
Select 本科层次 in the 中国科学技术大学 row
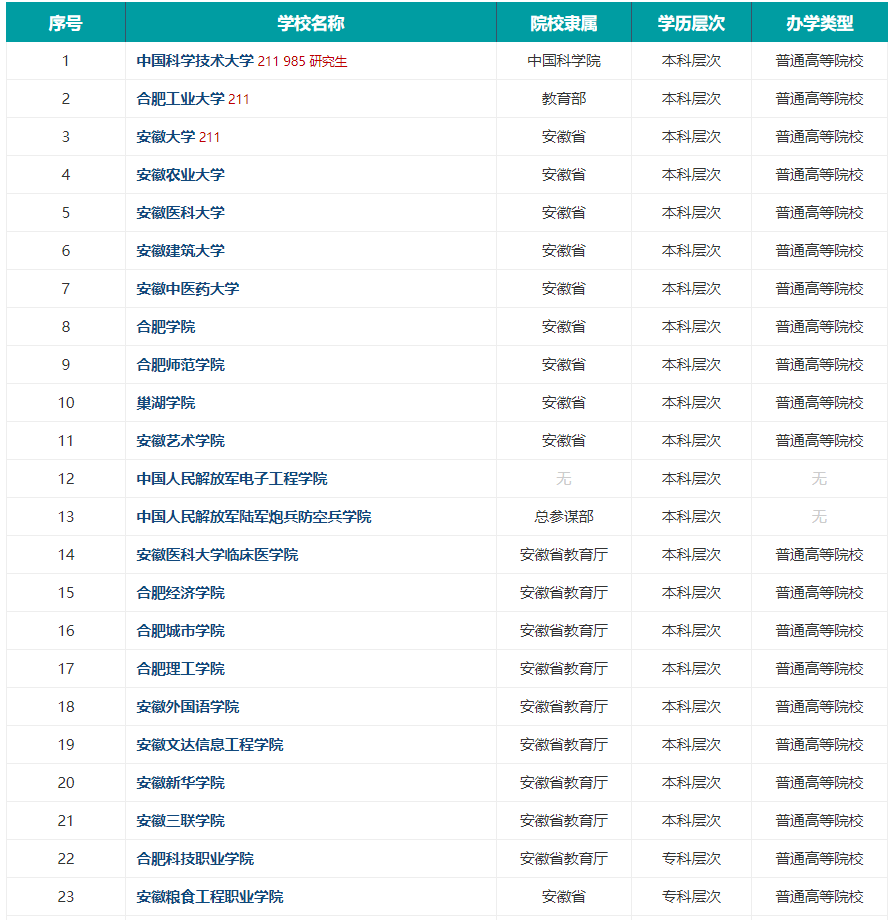pyautogui.click(x=691, y=61)
